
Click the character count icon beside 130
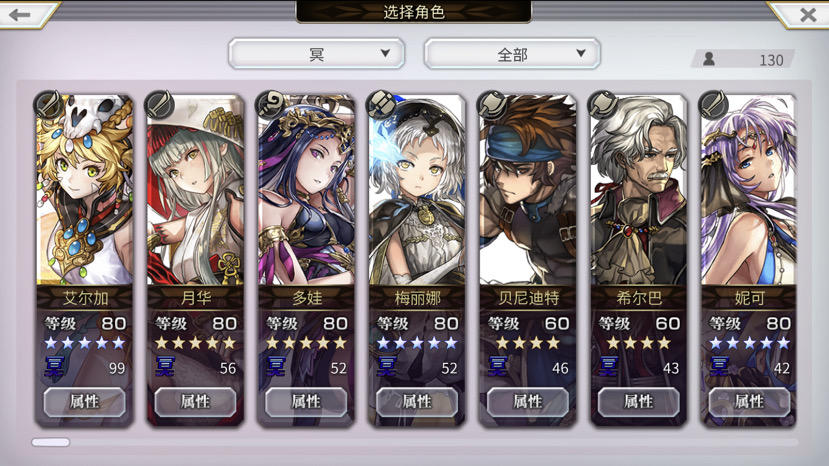coord(709,59)
